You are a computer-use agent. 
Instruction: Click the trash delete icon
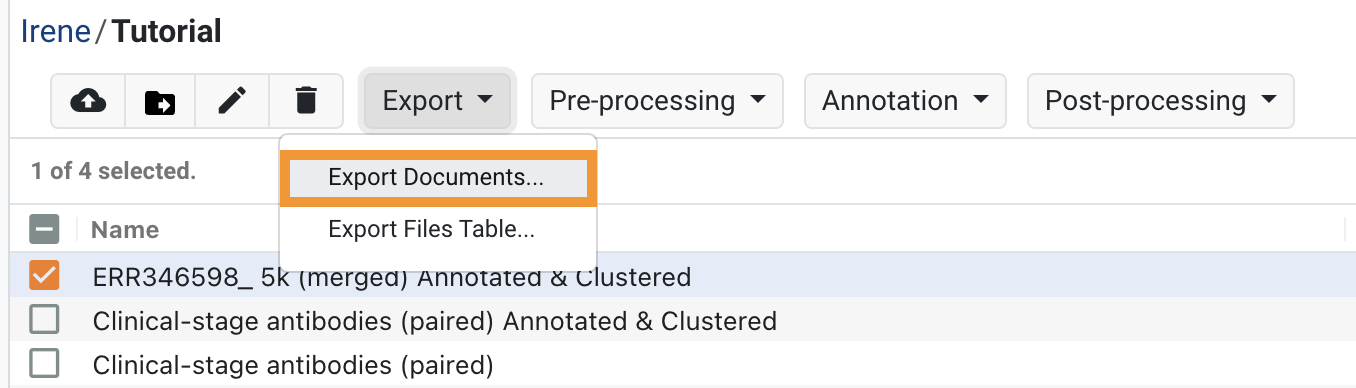[x=306, y=101]
